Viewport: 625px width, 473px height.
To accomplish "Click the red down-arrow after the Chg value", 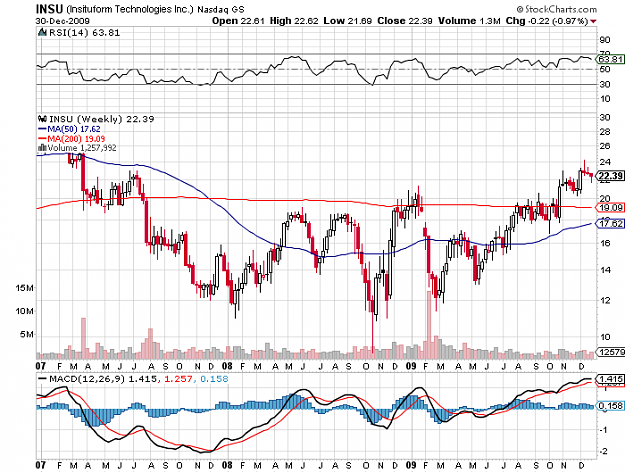I will click(594, 21).
